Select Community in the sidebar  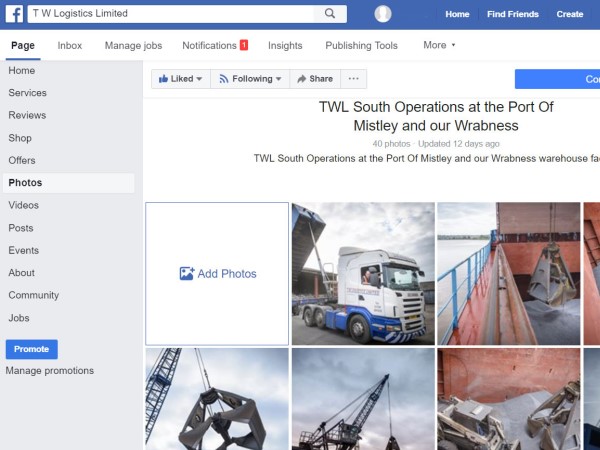tap(34, 295)
